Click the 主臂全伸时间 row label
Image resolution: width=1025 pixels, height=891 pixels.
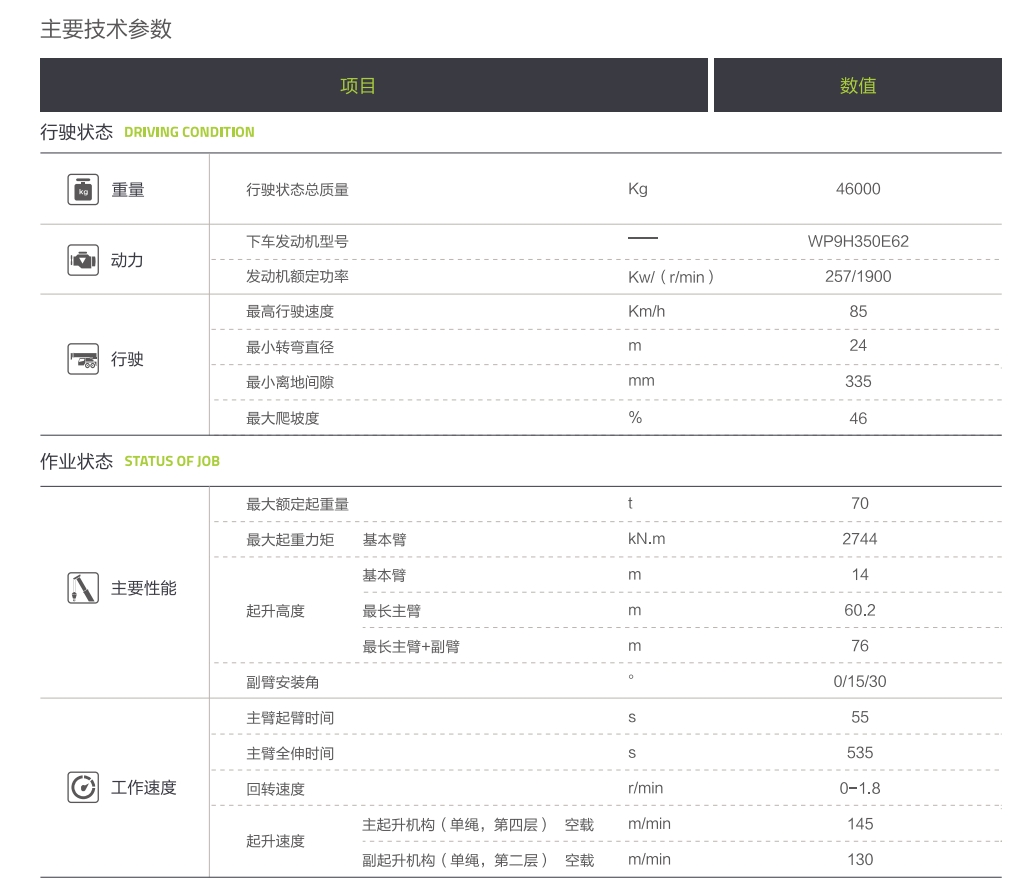pyautogui.click(x=290, y=754)
